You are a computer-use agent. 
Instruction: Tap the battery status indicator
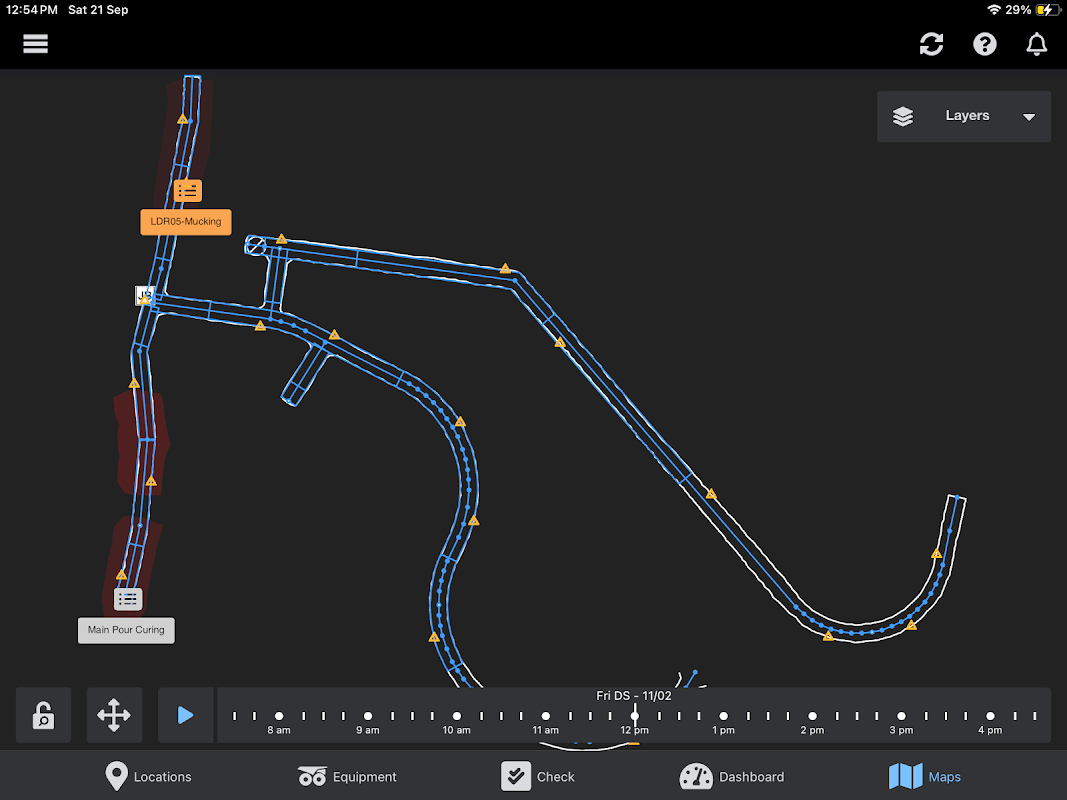pos(1047,10)
